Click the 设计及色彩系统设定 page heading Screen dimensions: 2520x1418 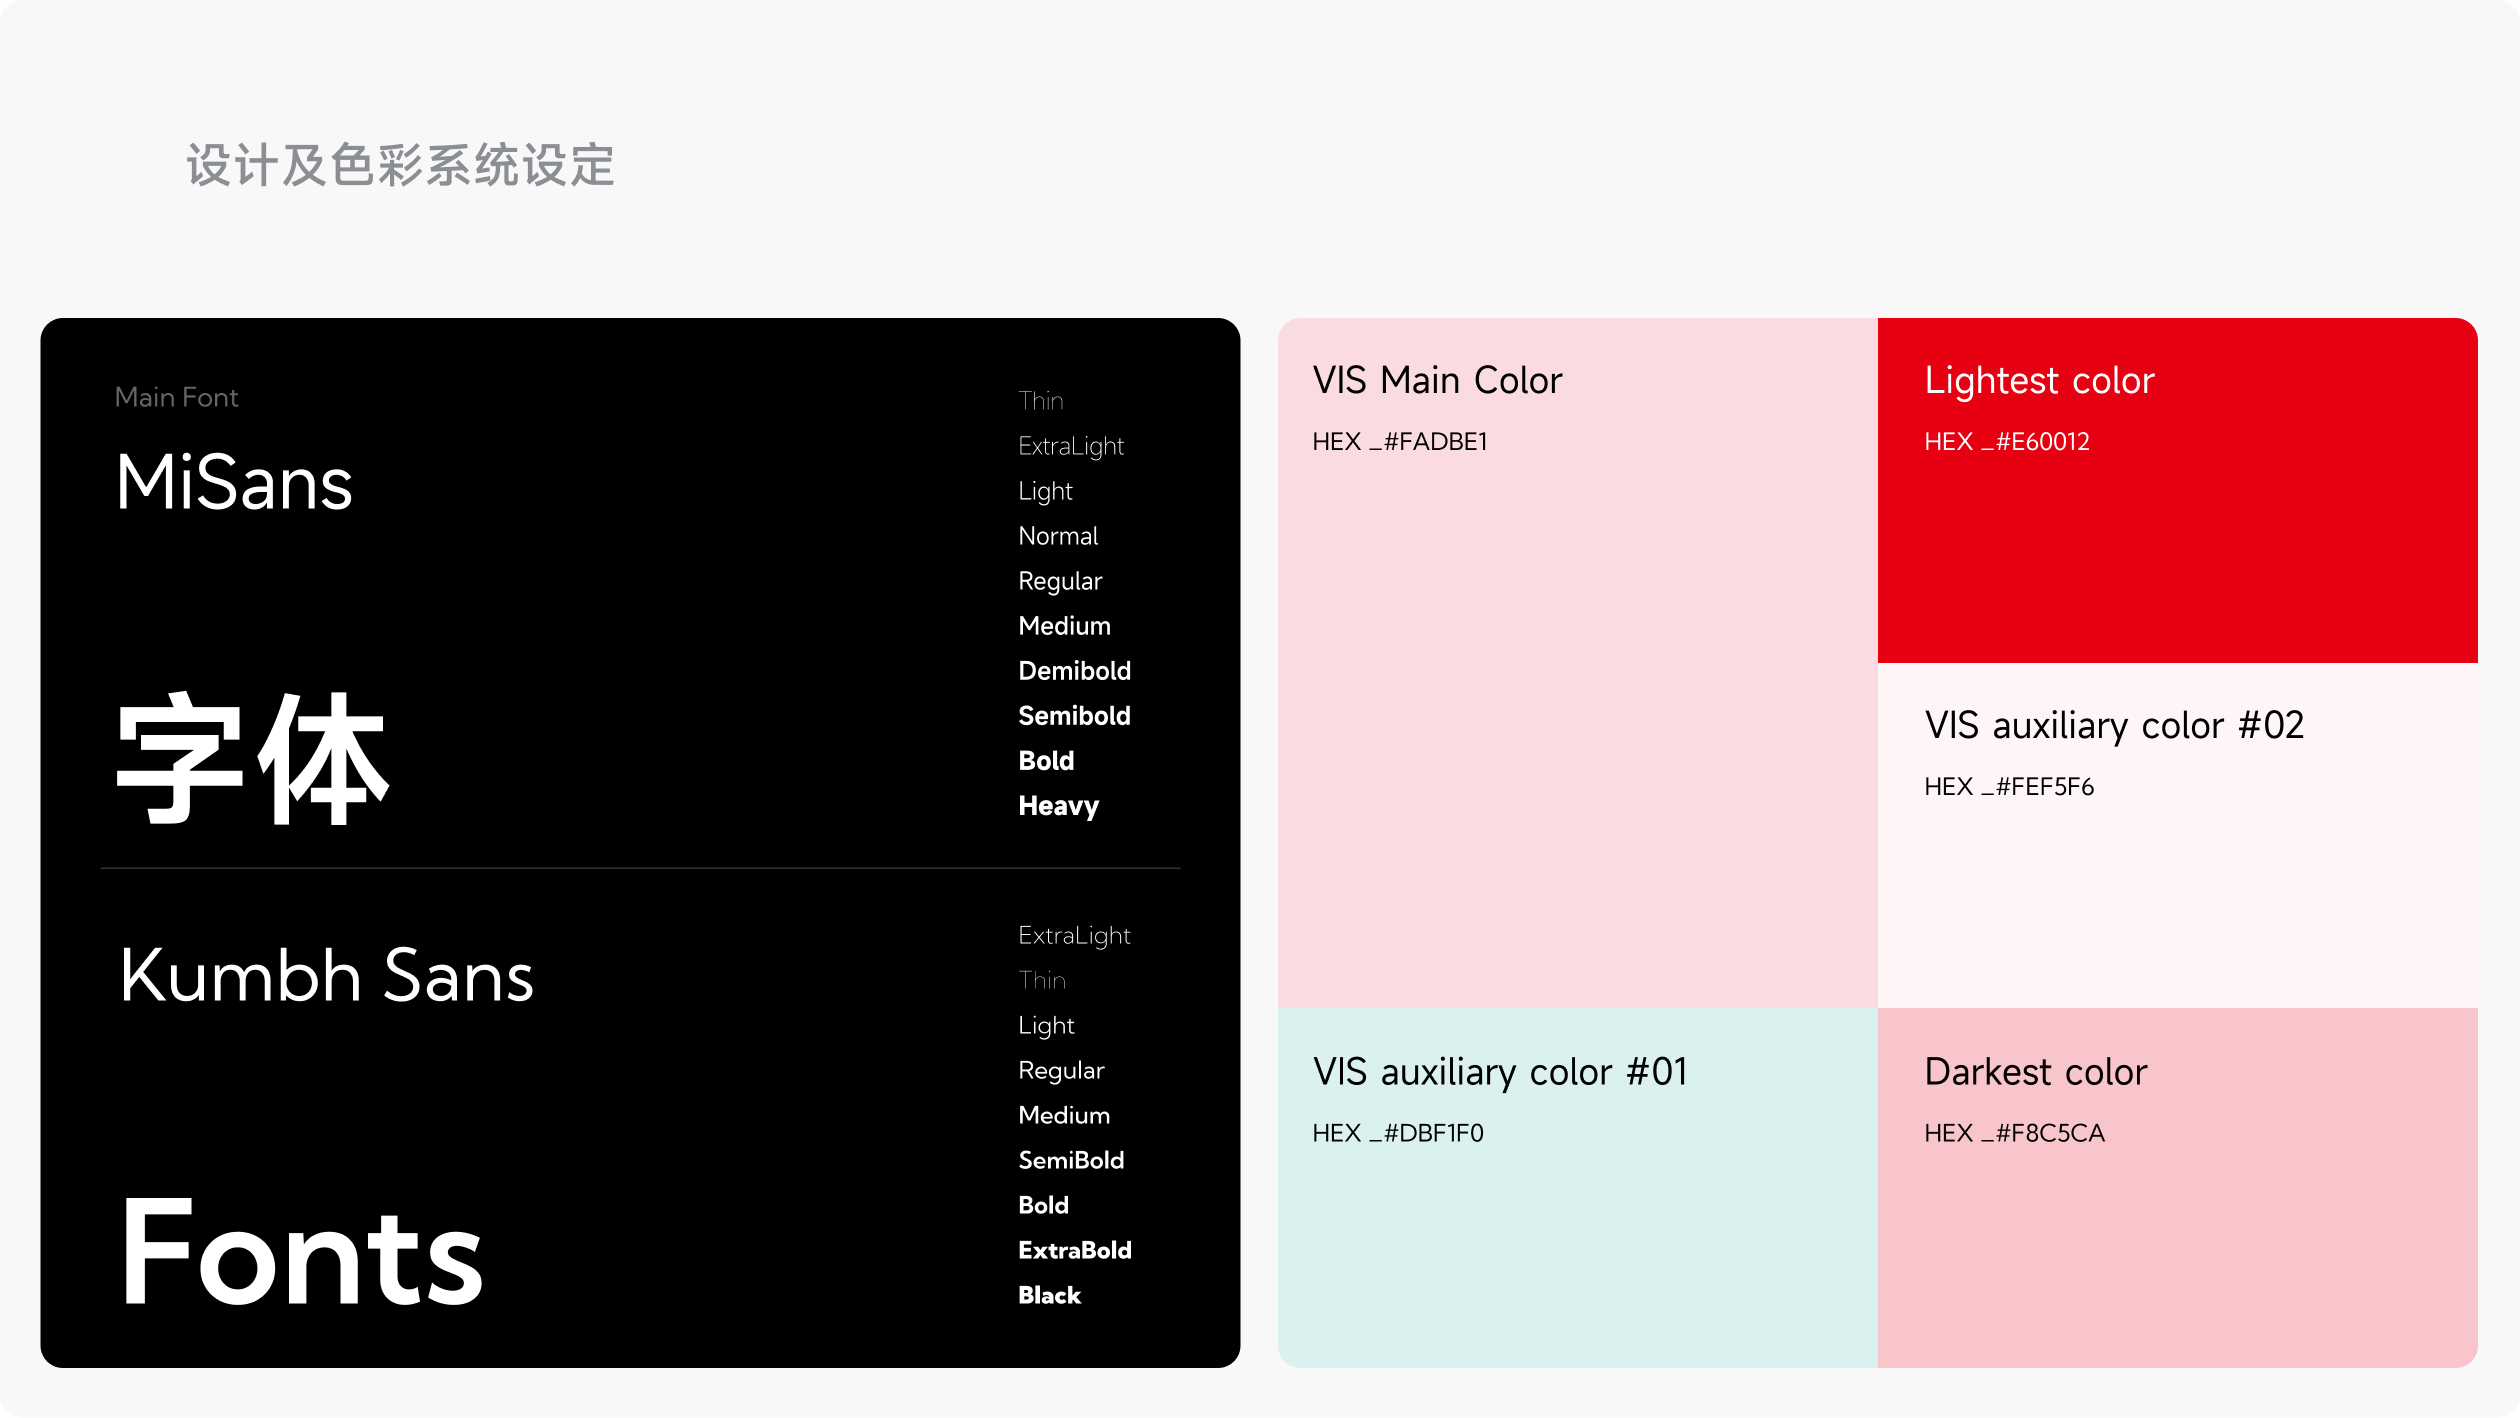click(x=400, y=165)
